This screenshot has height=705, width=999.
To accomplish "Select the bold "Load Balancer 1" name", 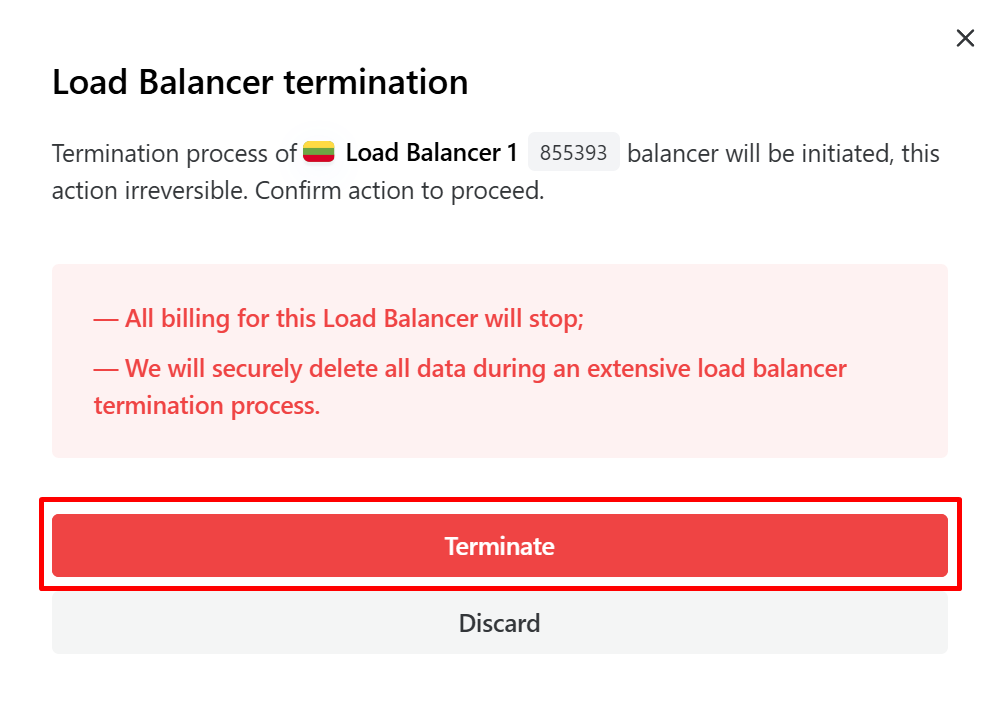I will [431, 153].
